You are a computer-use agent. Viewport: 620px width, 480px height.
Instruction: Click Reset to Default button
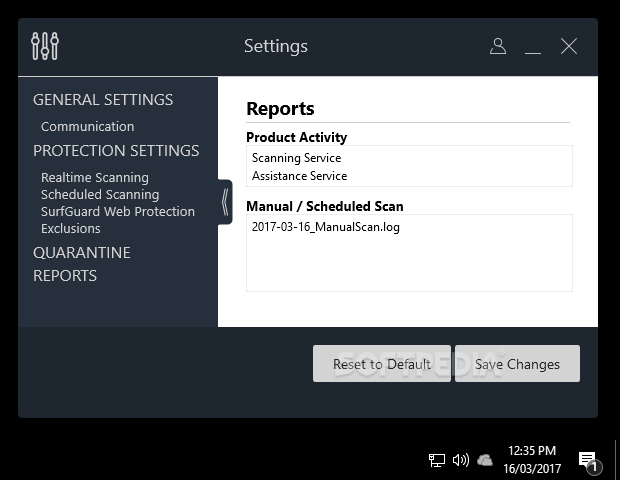[382, 364]
